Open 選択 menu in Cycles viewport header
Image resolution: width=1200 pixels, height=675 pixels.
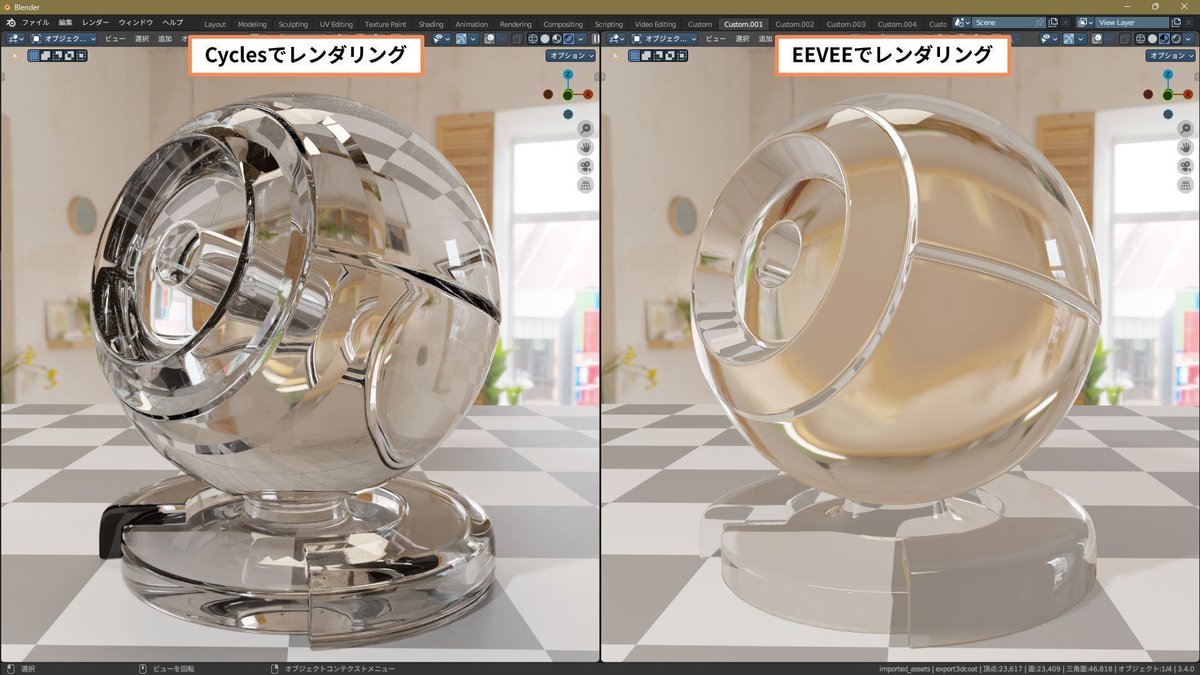tap(141, 39)
